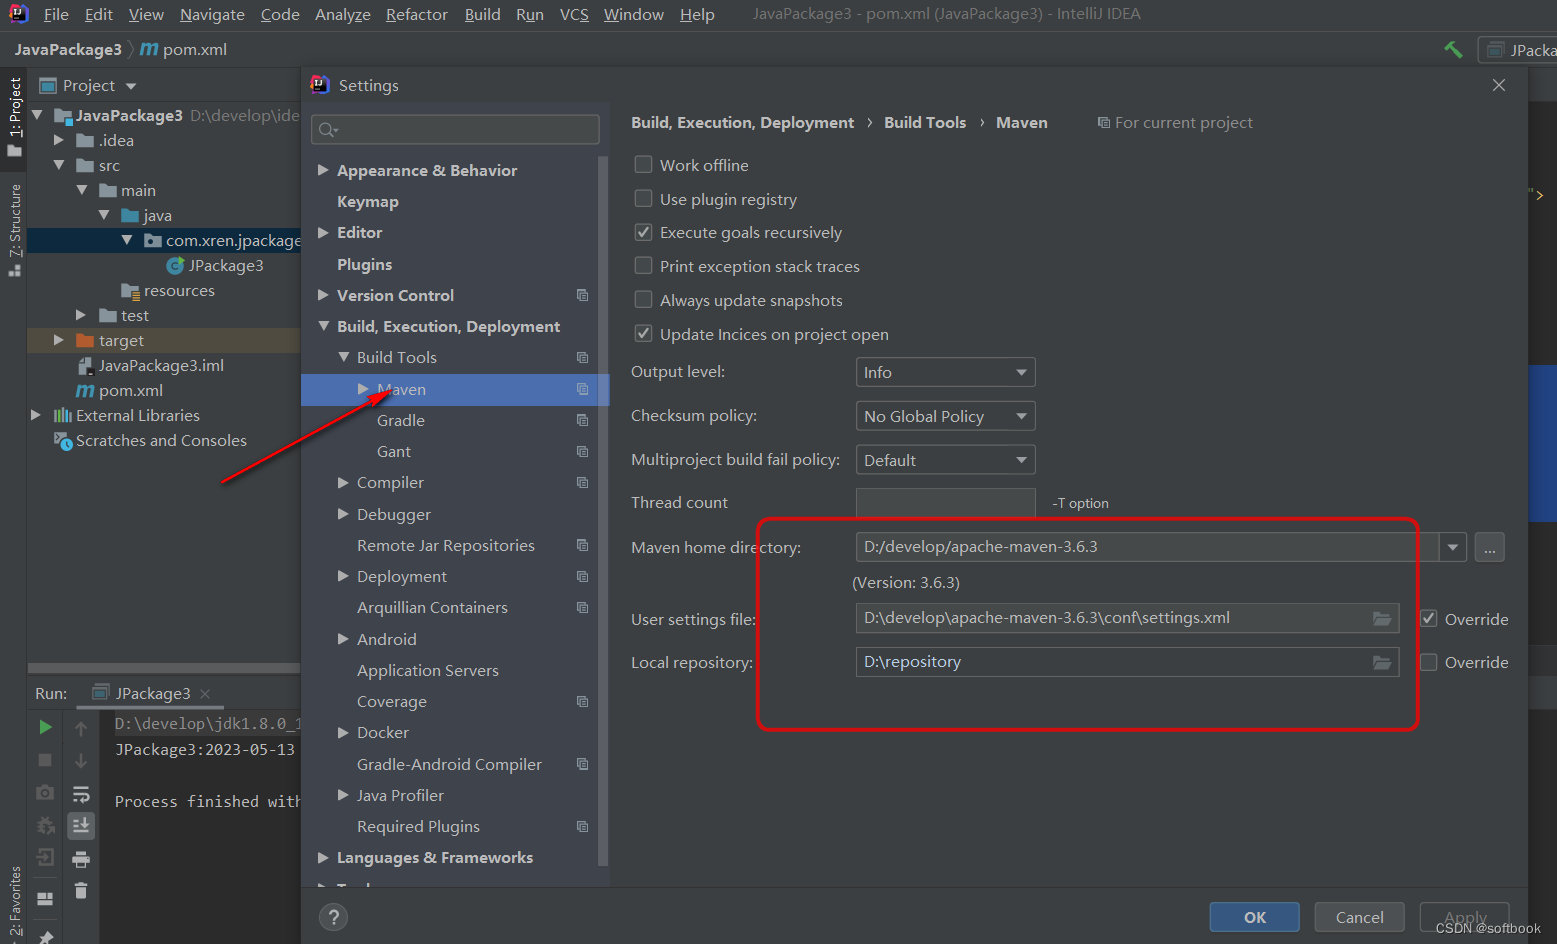
Task: Open the File menu
Action: pos(56,14)
